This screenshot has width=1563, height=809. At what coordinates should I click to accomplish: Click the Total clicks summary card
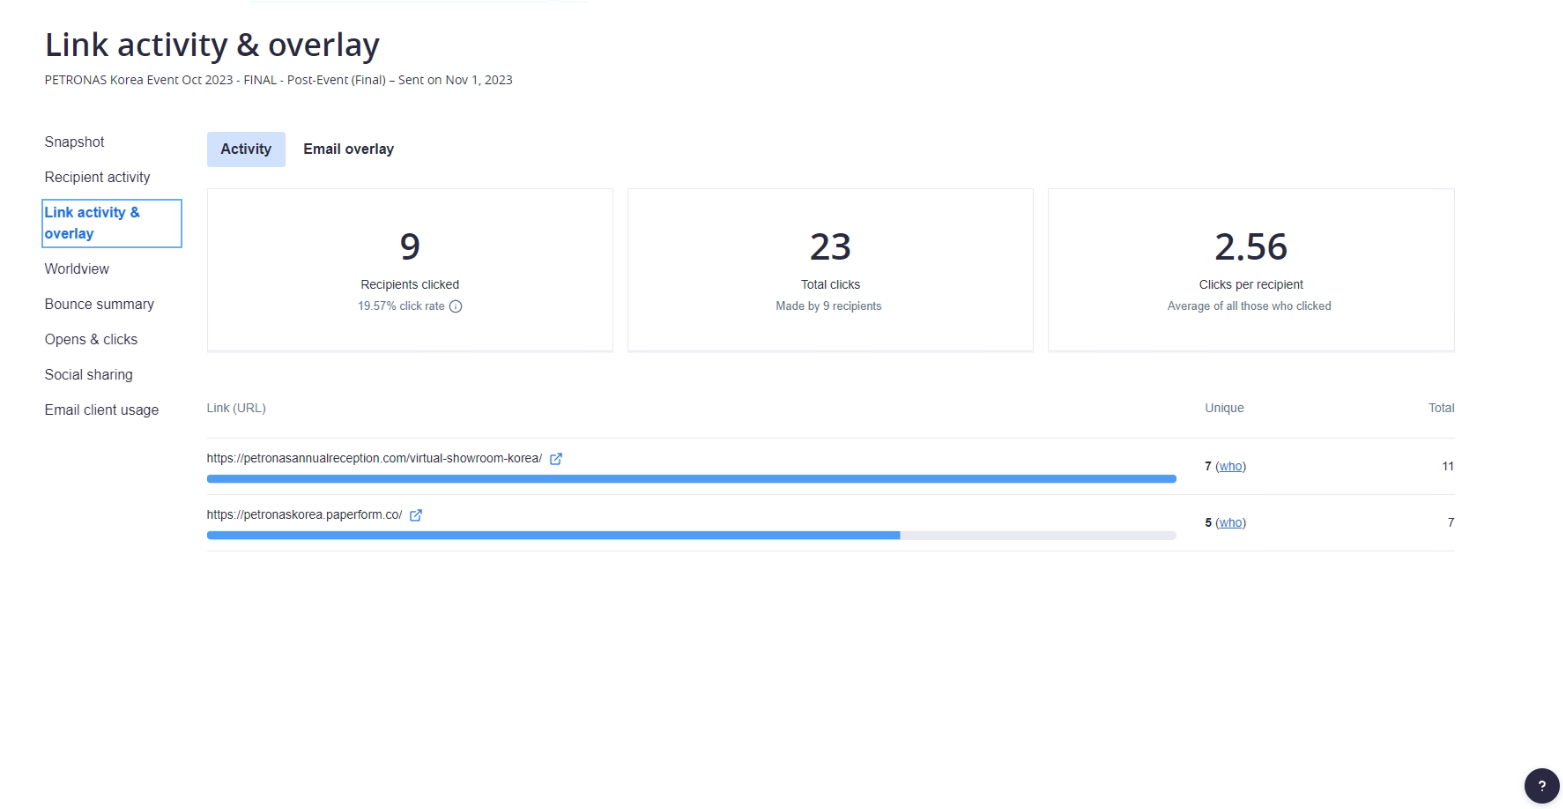coord(830,270)
